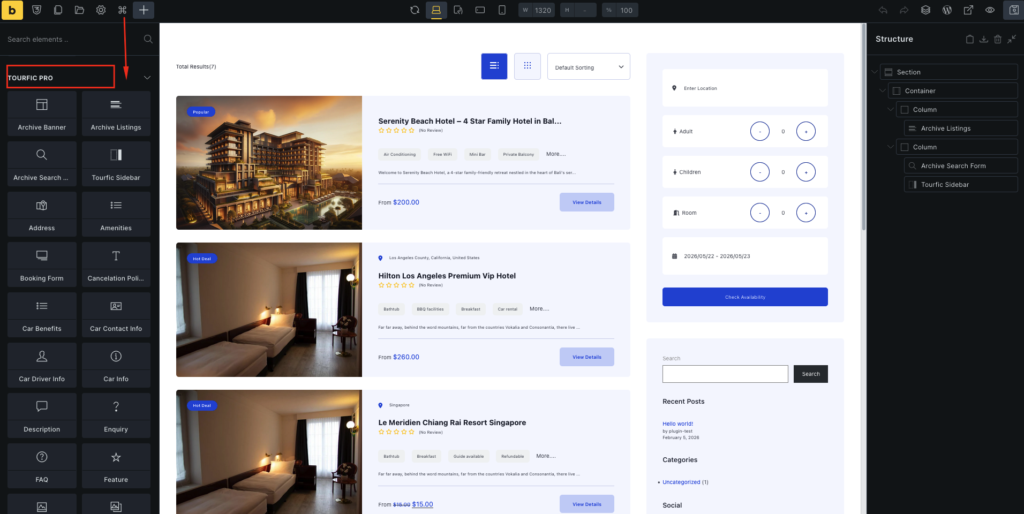The width and height of the screenshot is (1024, 514).
Task: Open View on frontend external link icon
Action: click(968, 10)
